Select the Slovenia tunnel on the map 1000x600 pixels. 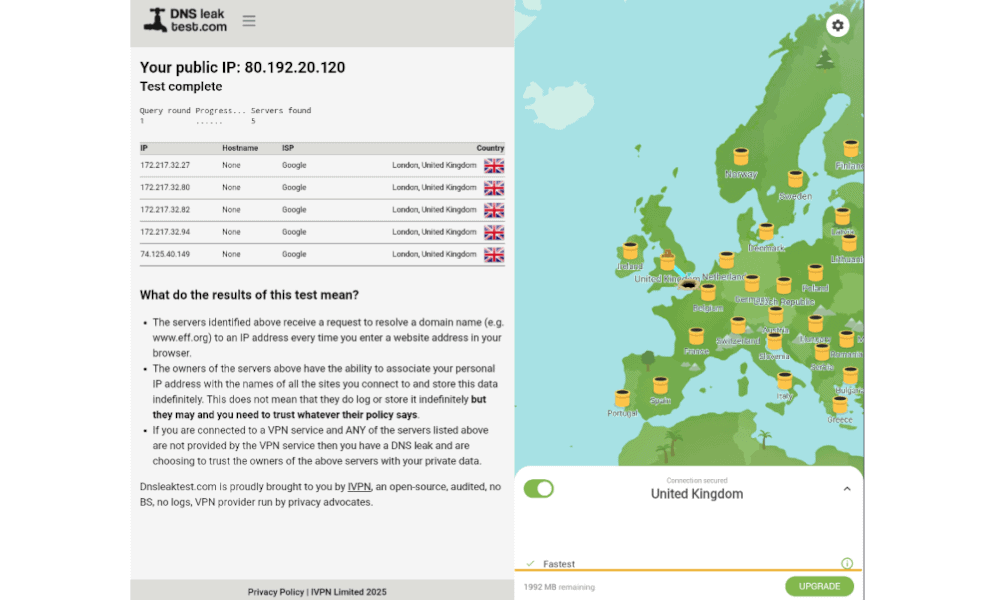pyautogui.click(x=774, y=342)
